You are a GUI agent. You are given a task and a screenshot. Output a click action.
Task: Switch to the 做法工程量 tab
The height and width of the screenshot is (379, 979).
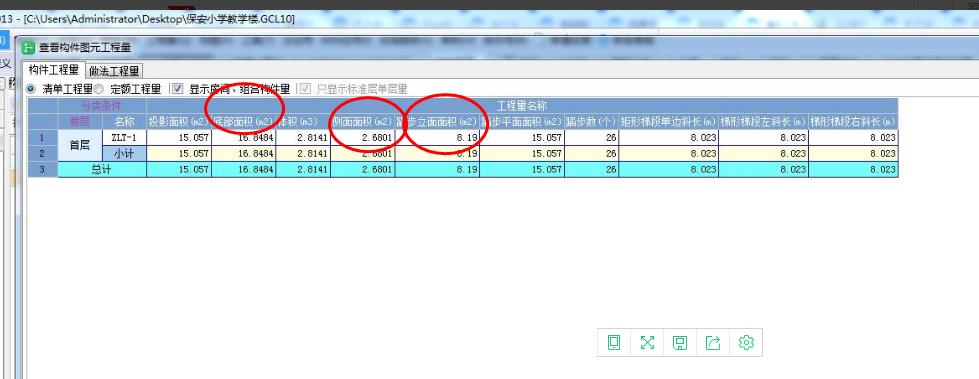pos(114,71)
